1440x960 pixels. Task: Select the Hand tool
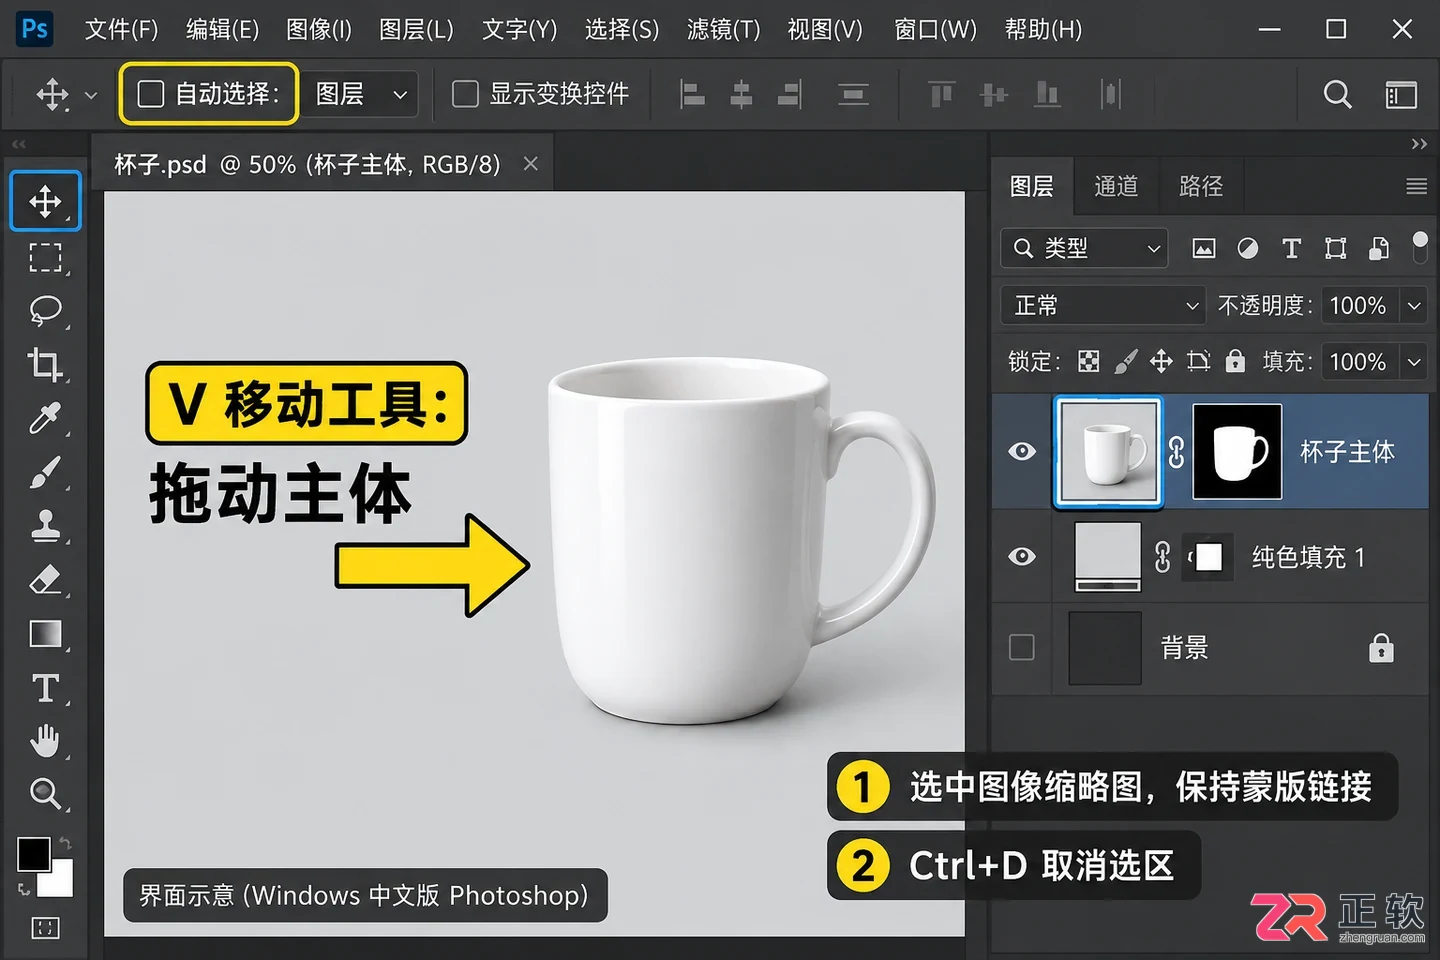pos(45,741)
